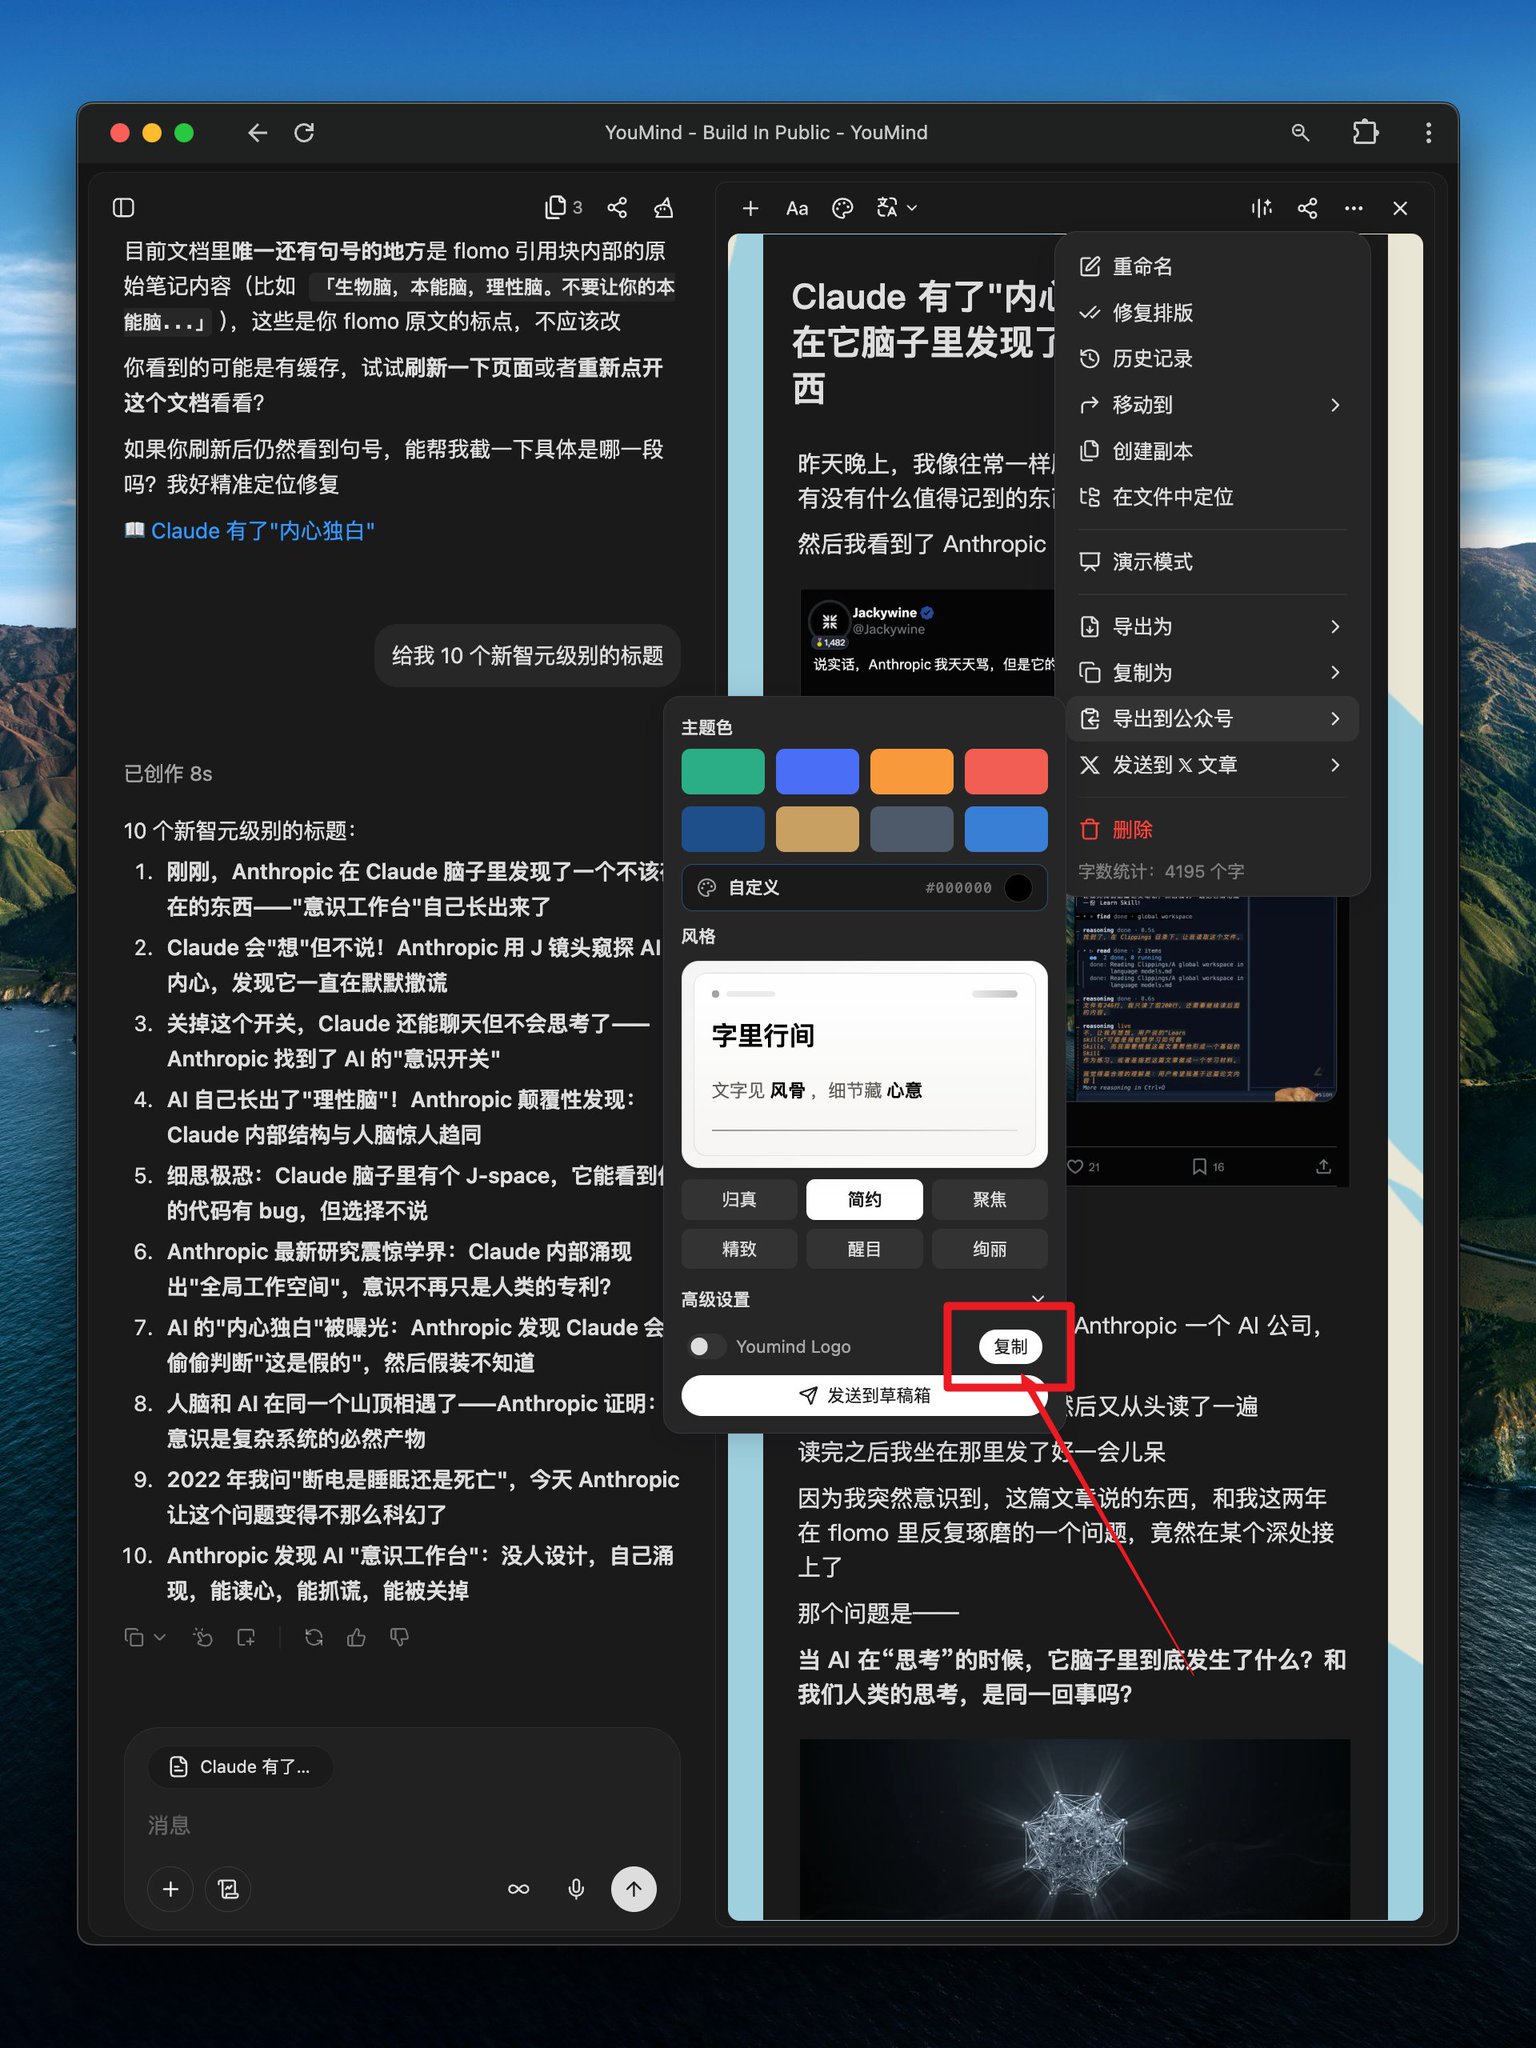Select the 绚丽 style option
1536x2048 pixels.
[990, 1249]
